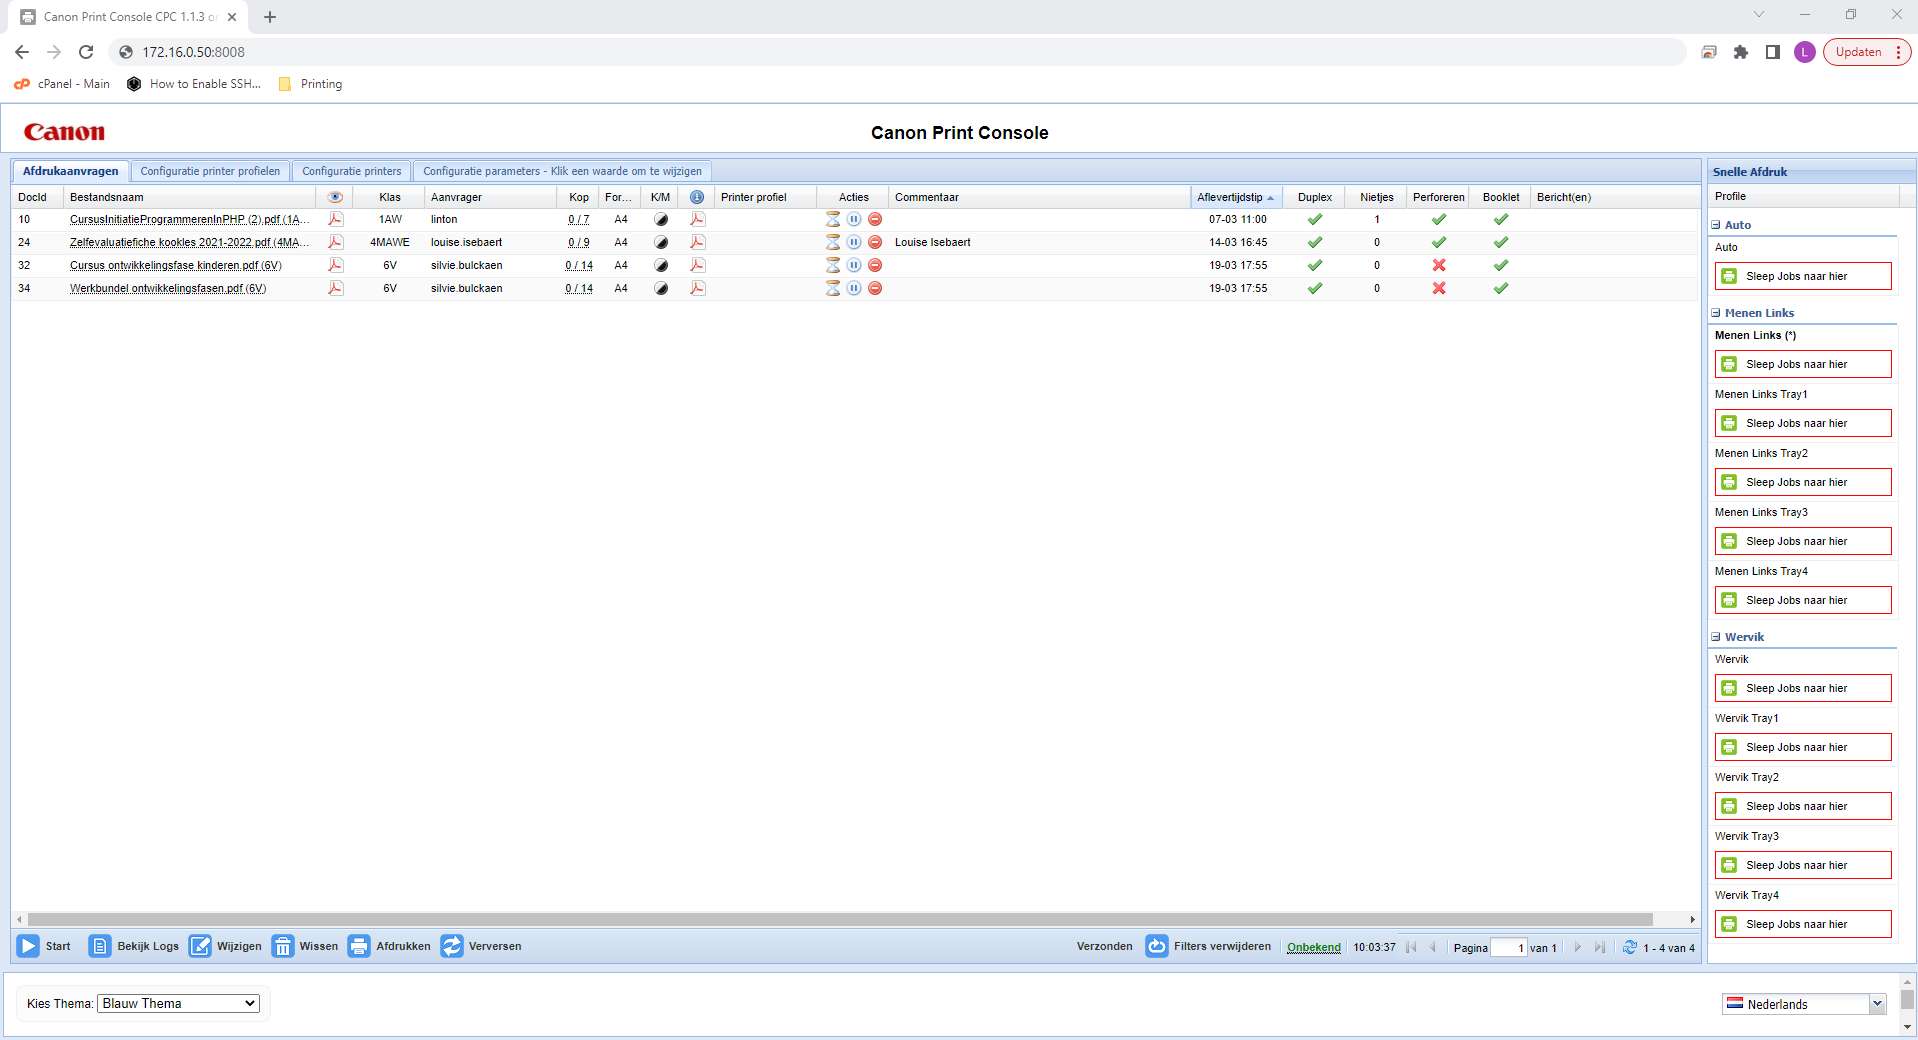Click the color mode icon for DocId 10
This screenshot has height=1040, width=1918.
660,219
